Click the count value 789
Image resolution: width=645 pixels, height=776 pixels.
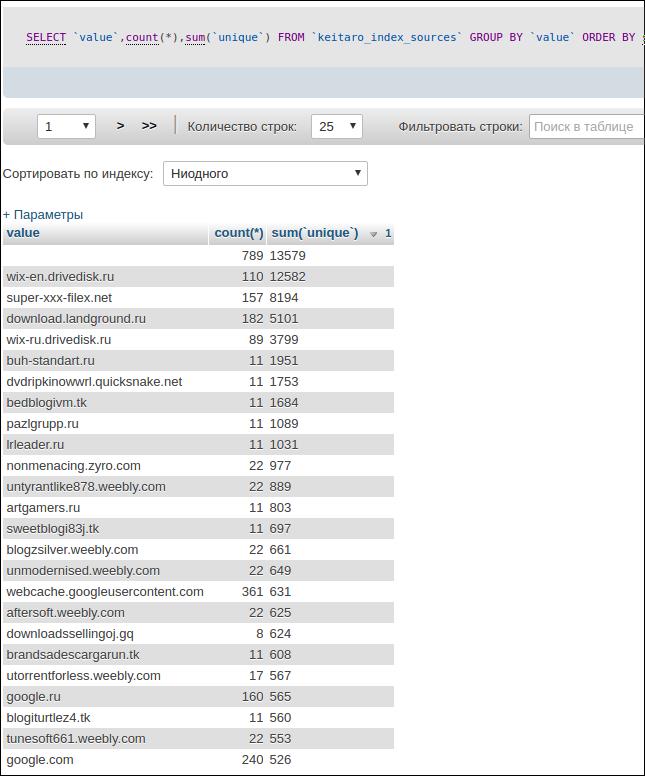tap(252, 256)
